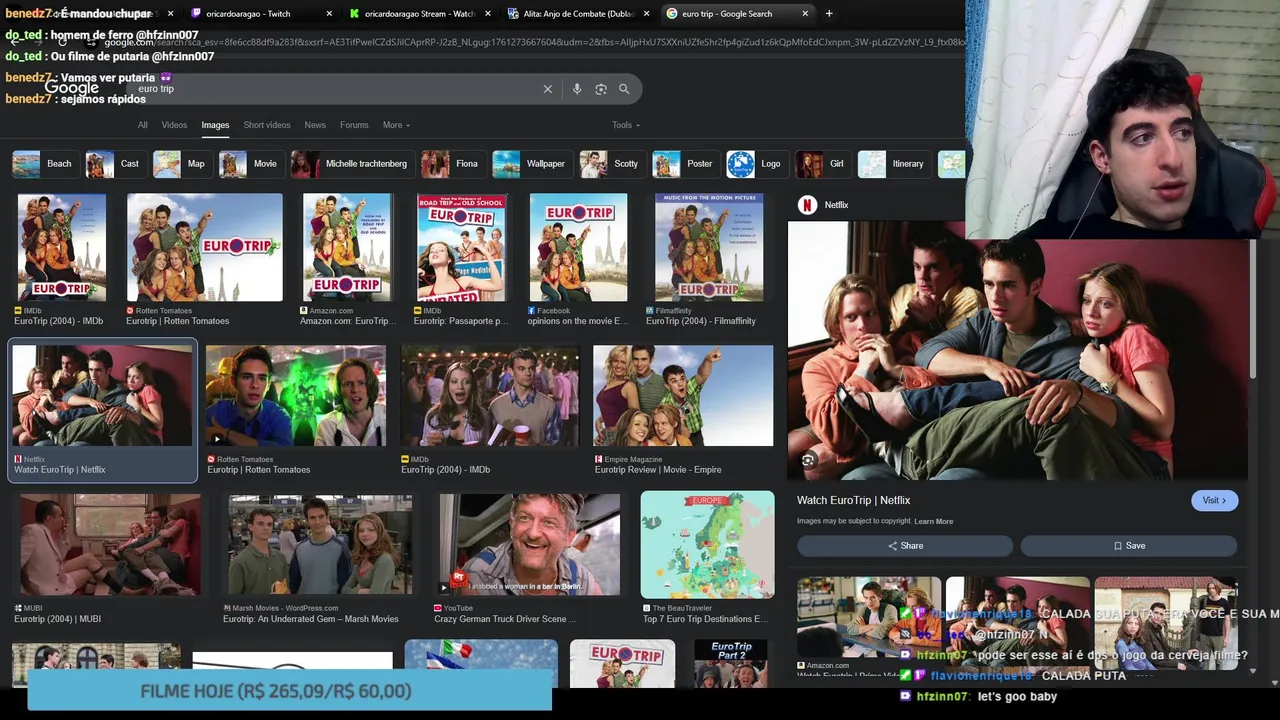Open Marsh Movies Underrated Gem thumbnail
The width and height of the screenshot is (1280, 720).
pos(320,545)
